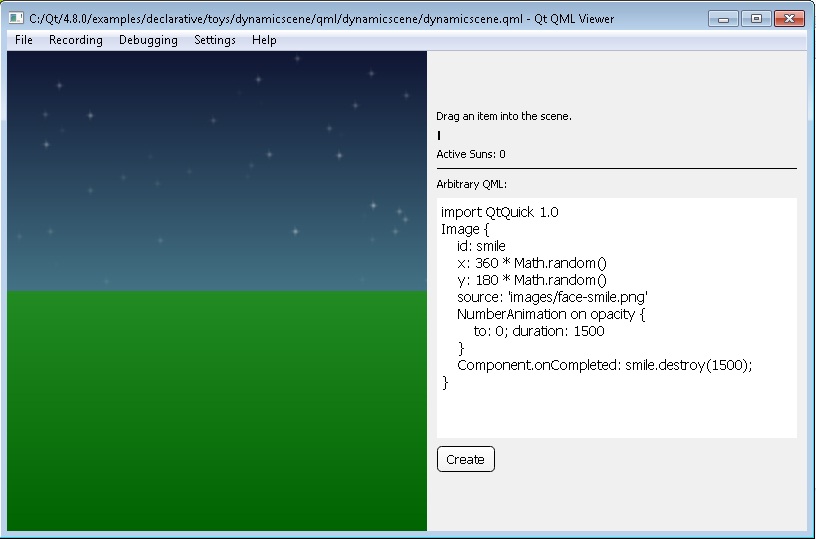The width and height of the screenshot is (818, 539).
Task: Click the source 'images/face-smile.png' line
Action: (x=552, y=297)
